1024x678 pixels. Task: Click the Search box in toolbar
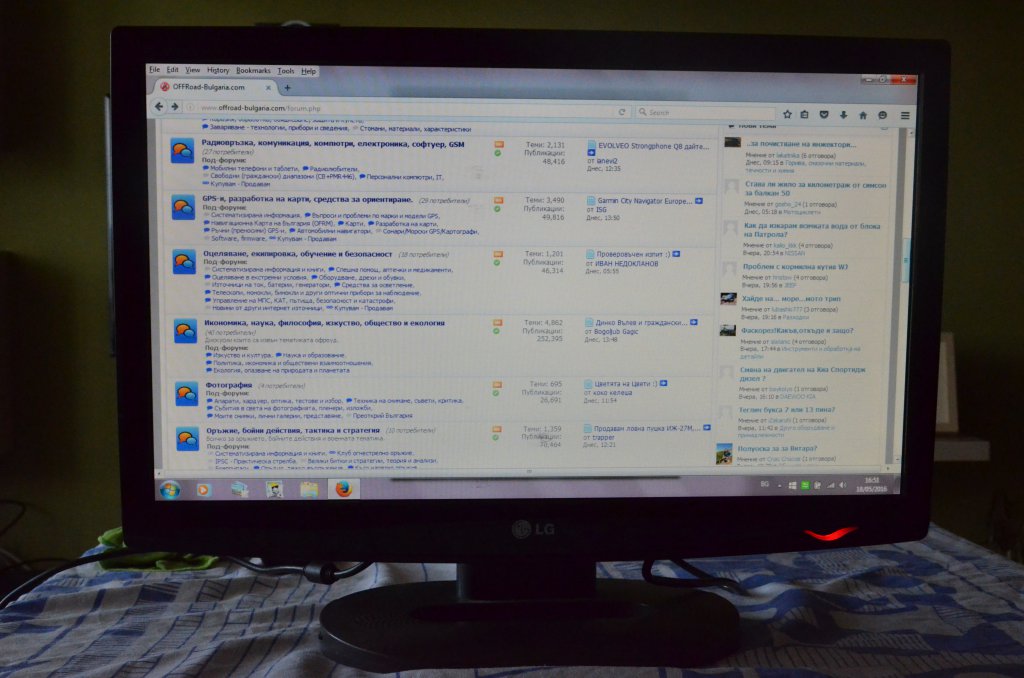(x=705, y=112)
